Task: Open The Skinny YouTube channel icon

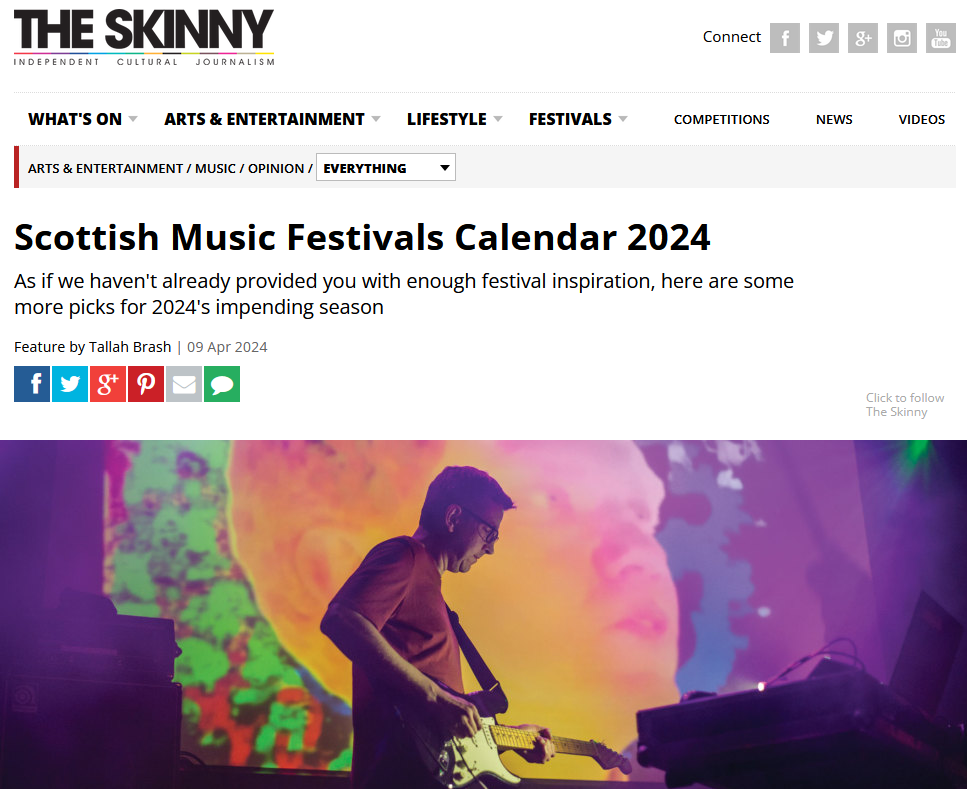Action: [x=940, y=38]
